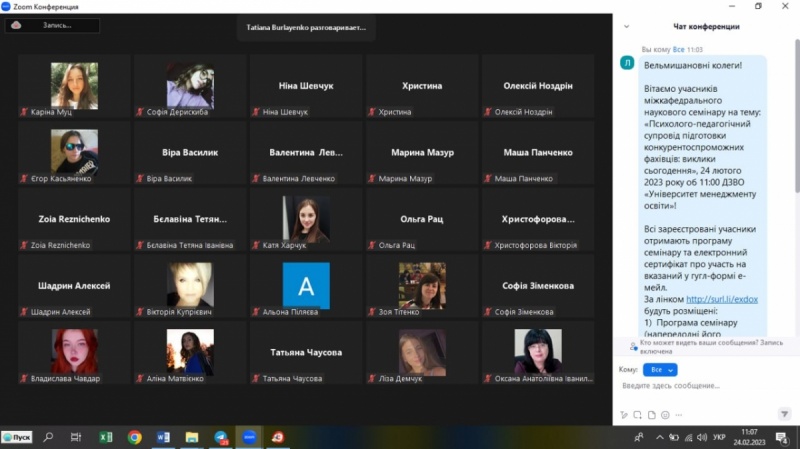The width and height of the screenshot is (800, 449).
Task: Click the format text icon in chat
Action: pos(624,415)
